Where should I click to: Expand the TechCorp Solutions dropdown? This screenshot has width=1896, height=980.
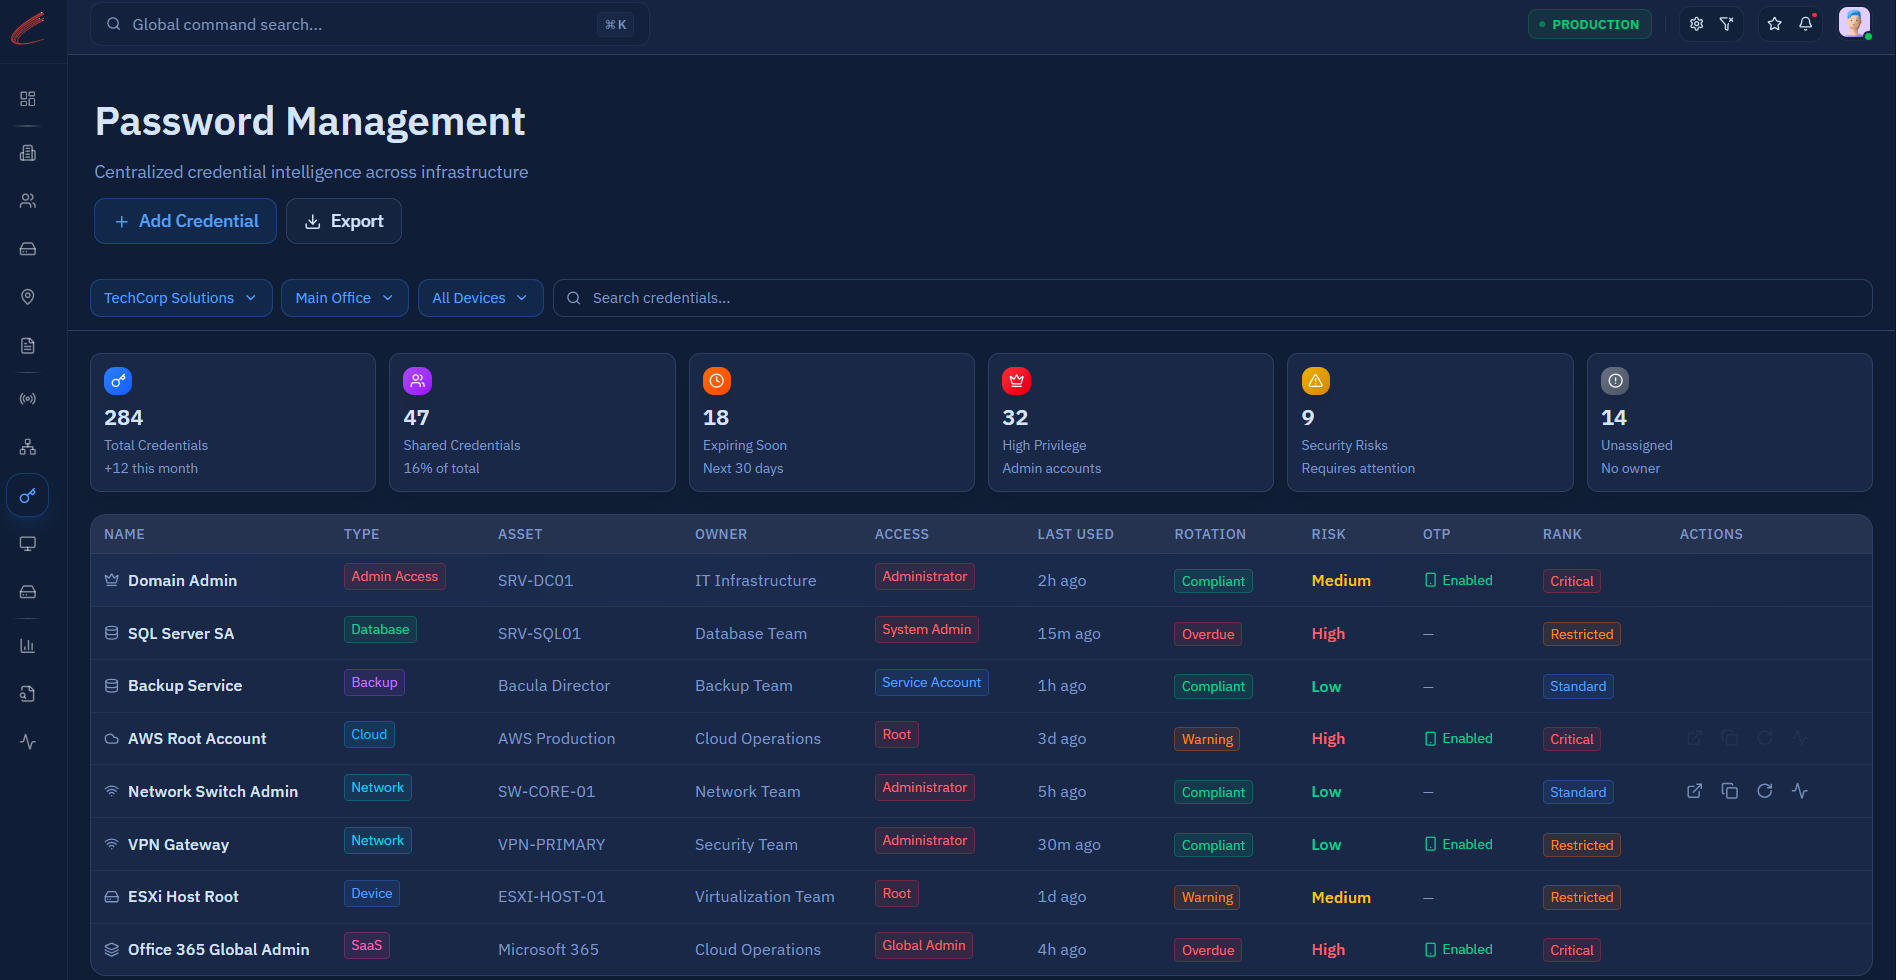click(x=181, y=298)
